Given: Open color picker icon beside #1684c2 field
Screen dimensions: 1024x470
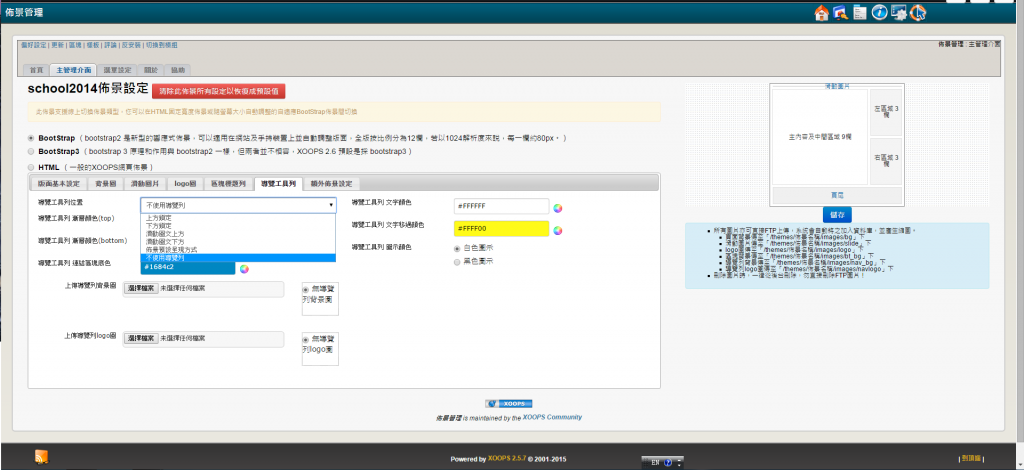Looking at the screenshot, I should (243, 267).
